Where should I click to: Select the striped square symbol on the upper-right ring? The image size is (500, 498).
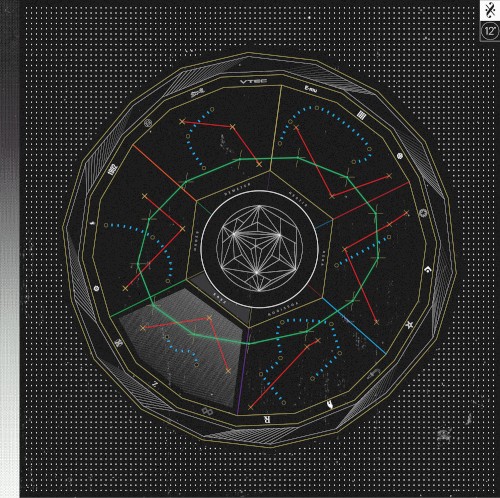362,115
